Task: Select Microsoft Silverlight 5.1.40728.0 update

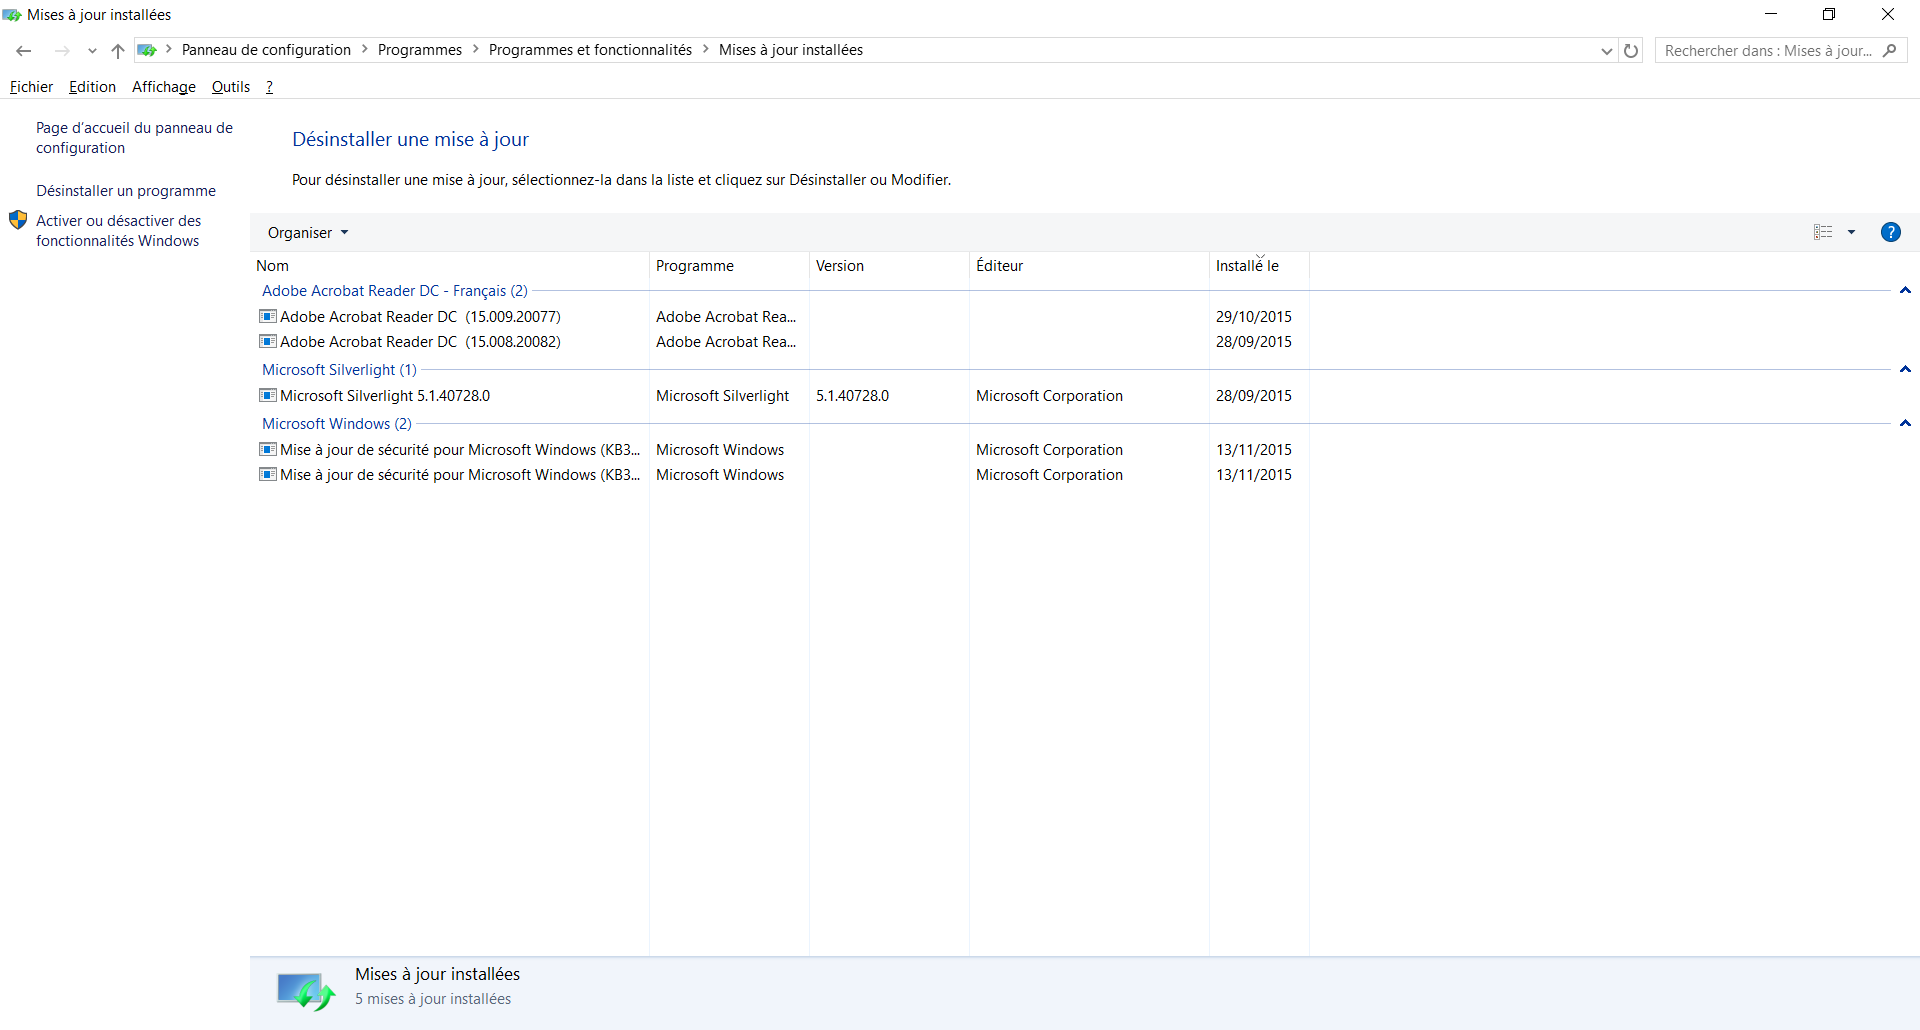Action: click(385, 396)
